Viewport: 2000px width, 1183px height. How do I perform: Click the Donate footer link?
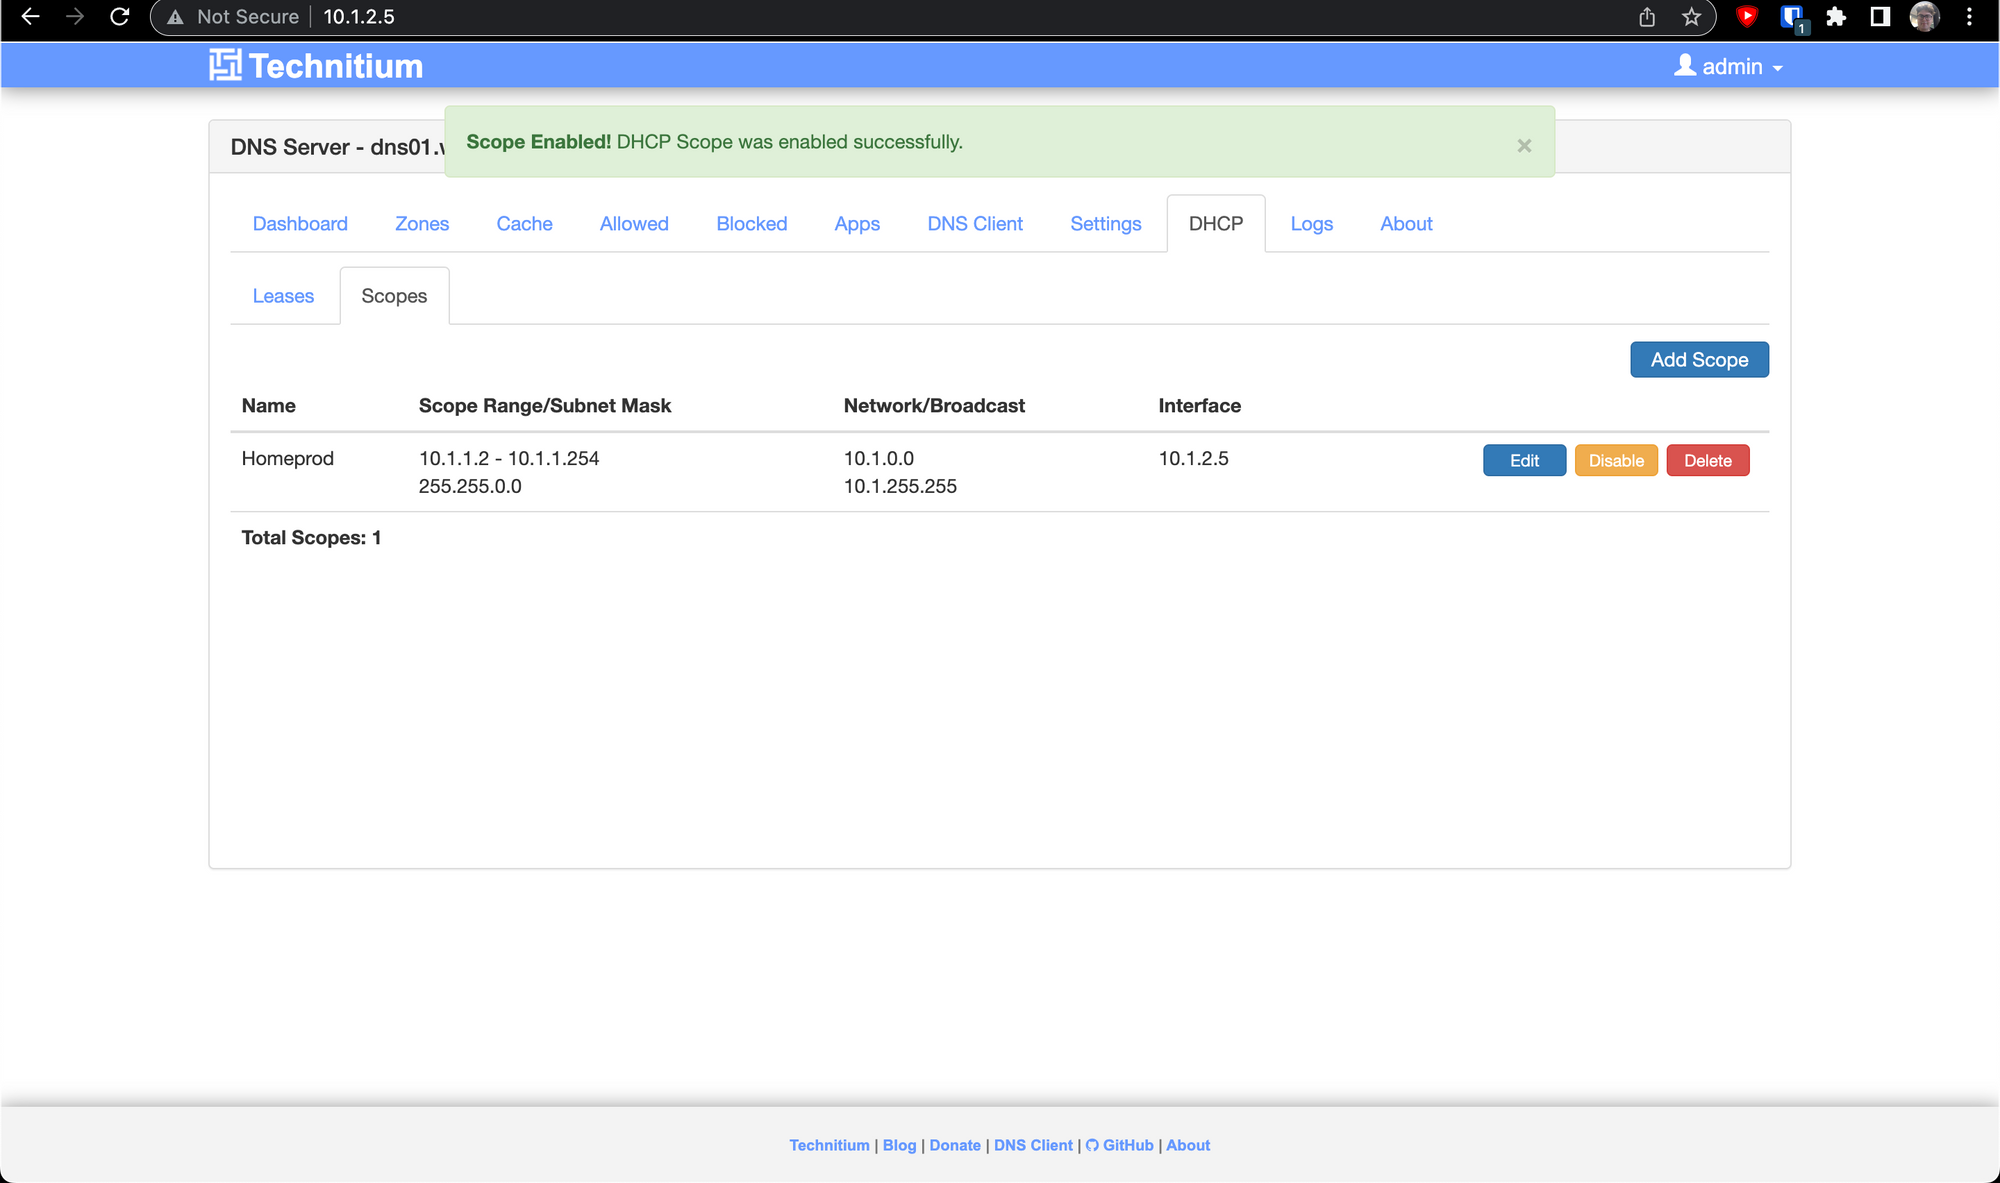(955, 1145)
